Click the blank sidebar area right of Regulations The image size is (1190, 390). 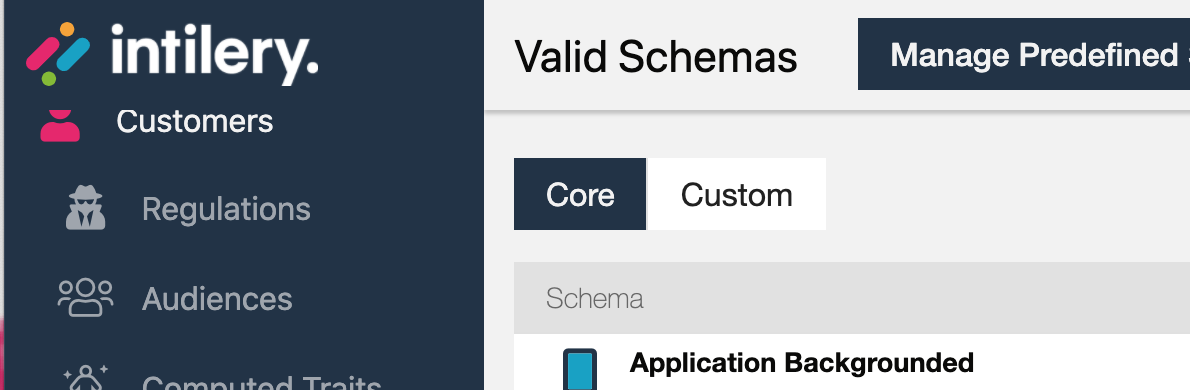(x=395, y=209)
